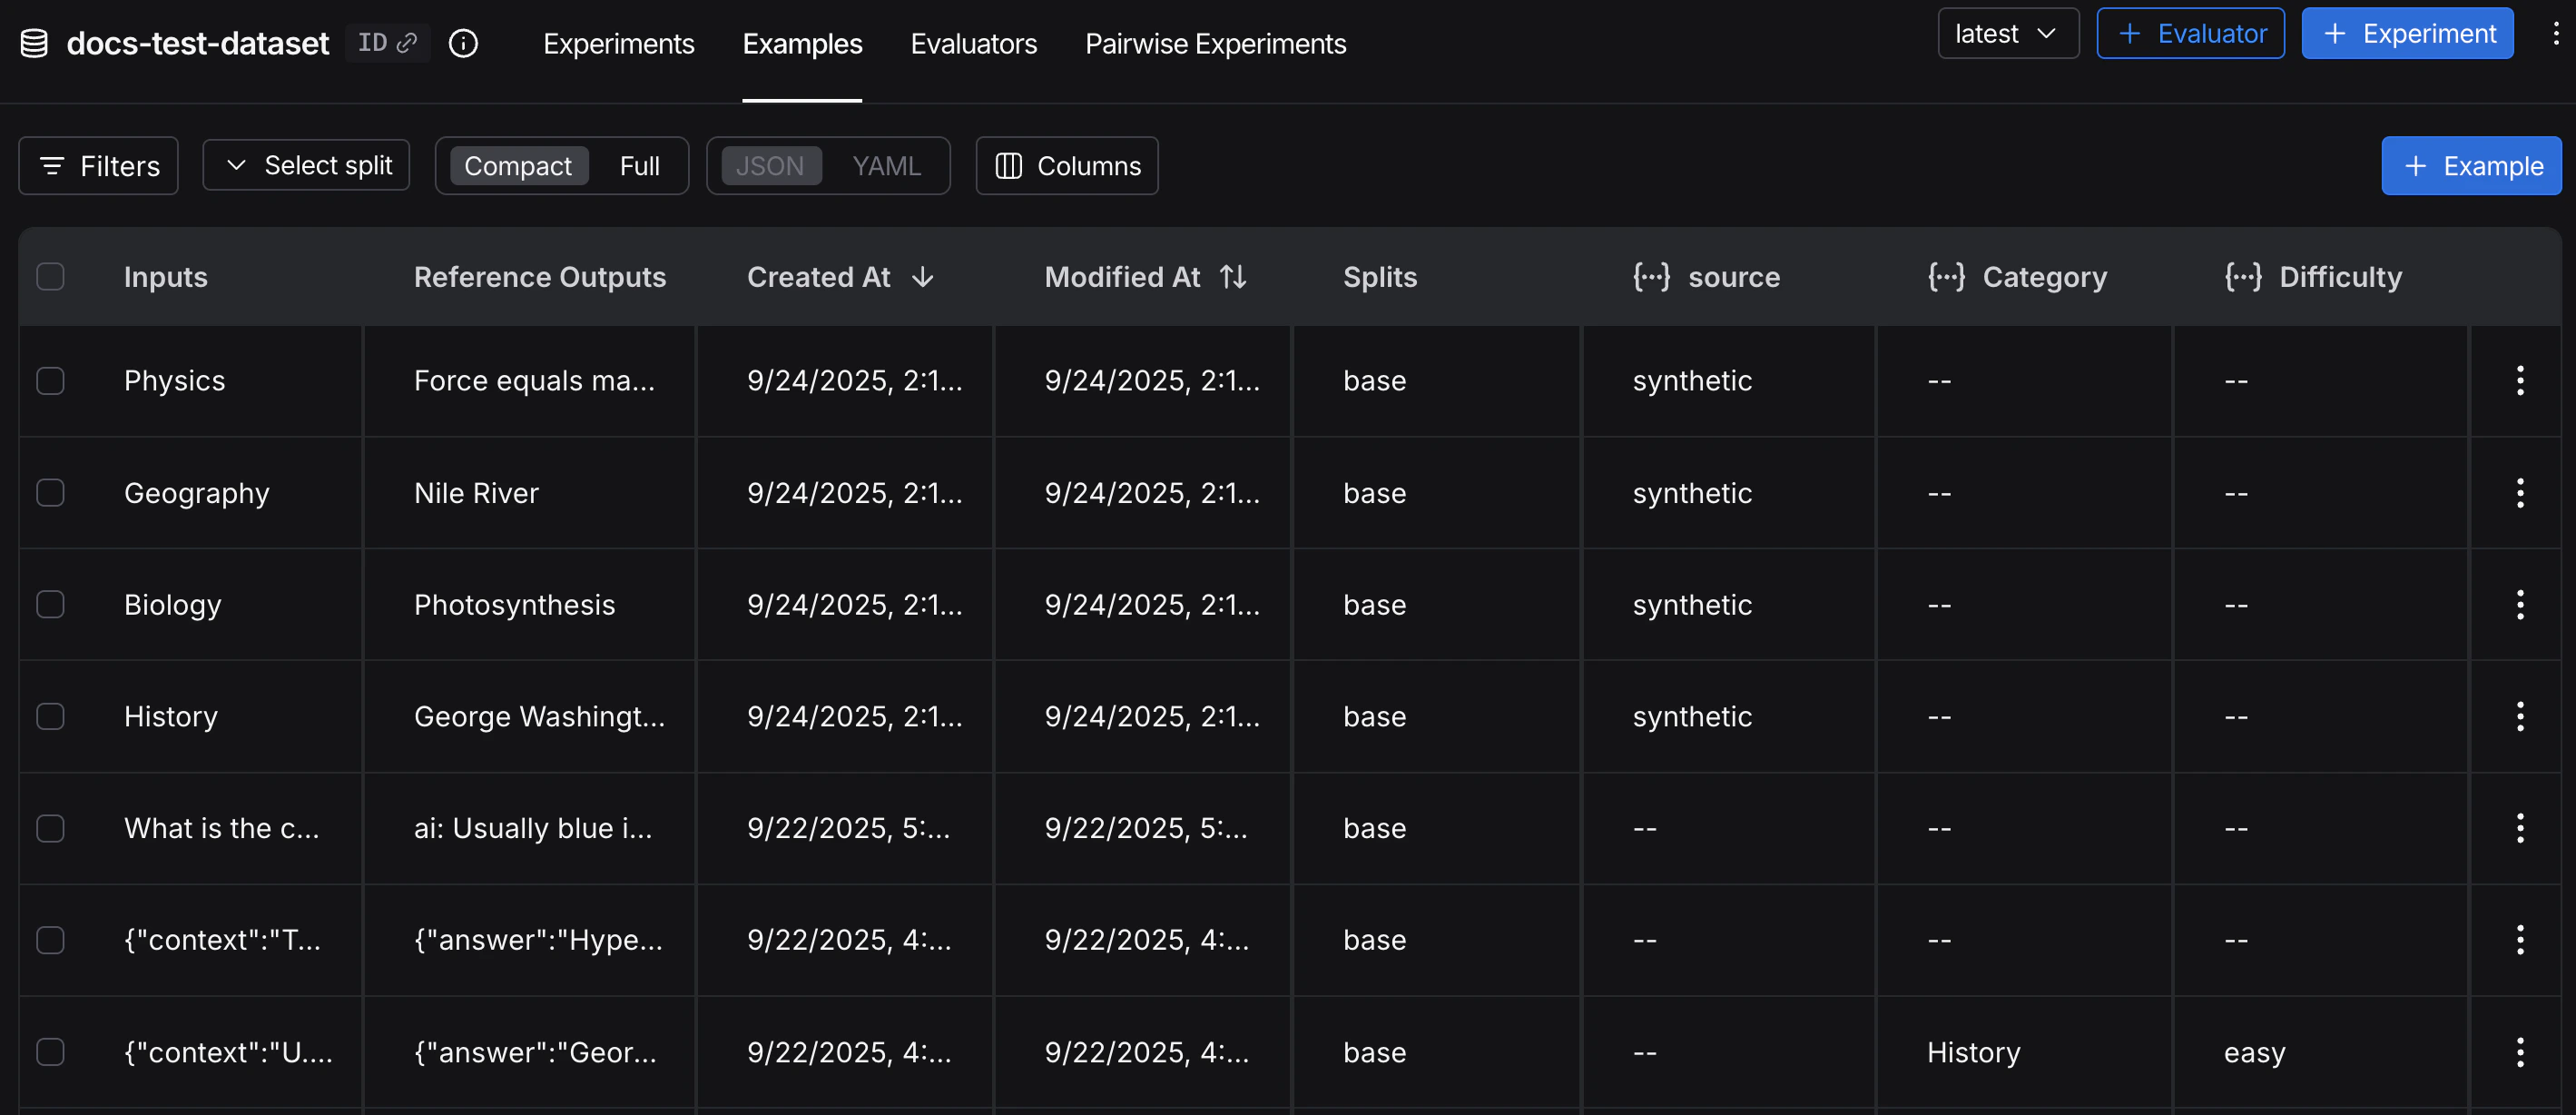Open the Select split dropdown

[x=305, y=165]
